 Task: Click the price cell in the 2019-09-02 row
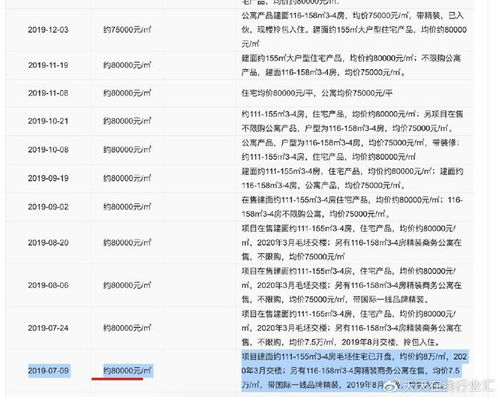pyautogui.click(x=127, y=207)
